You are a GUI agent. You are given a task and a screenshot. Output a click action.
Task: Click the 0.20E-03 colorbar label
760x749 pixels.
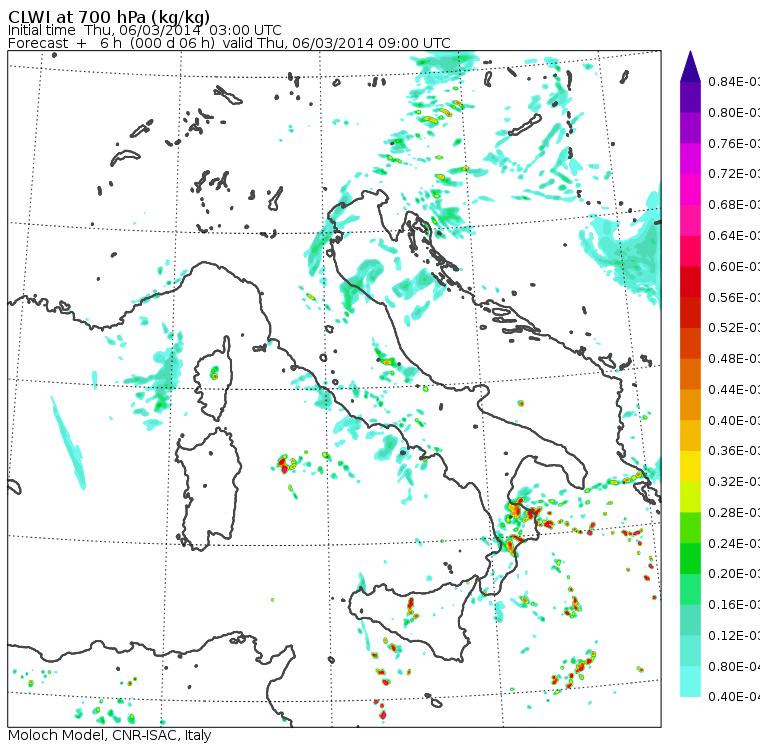coord(734,574)
